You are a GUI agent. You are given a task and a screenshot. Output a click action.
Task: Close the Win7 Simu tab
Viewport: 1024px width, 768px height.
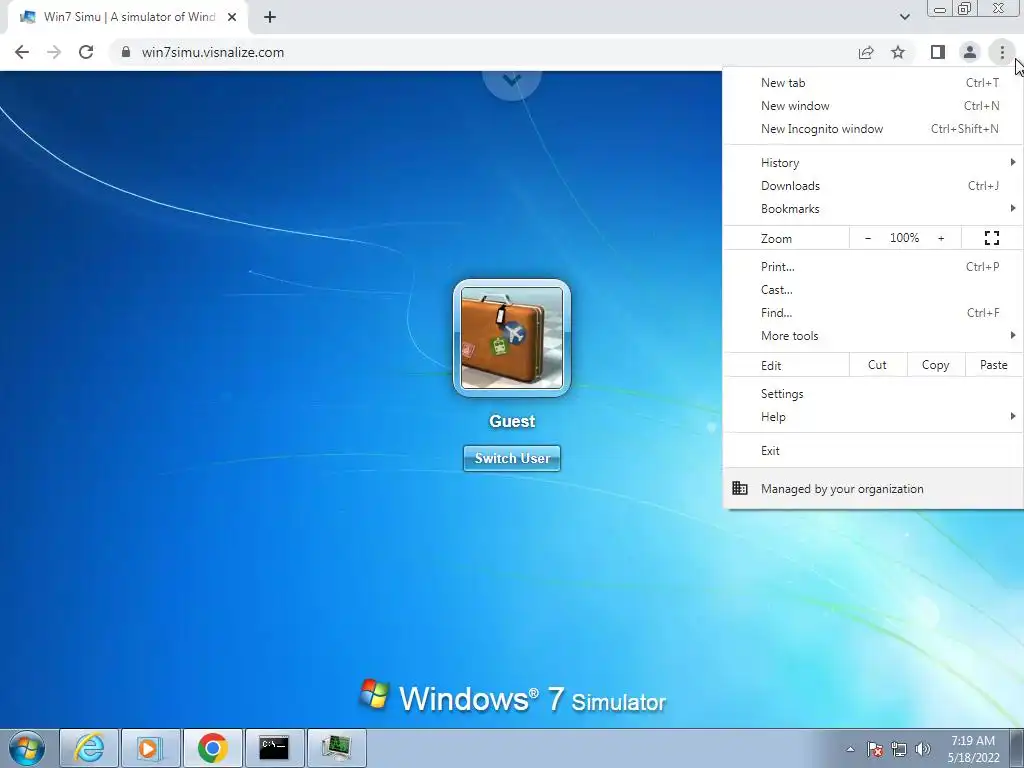(232, 17)
